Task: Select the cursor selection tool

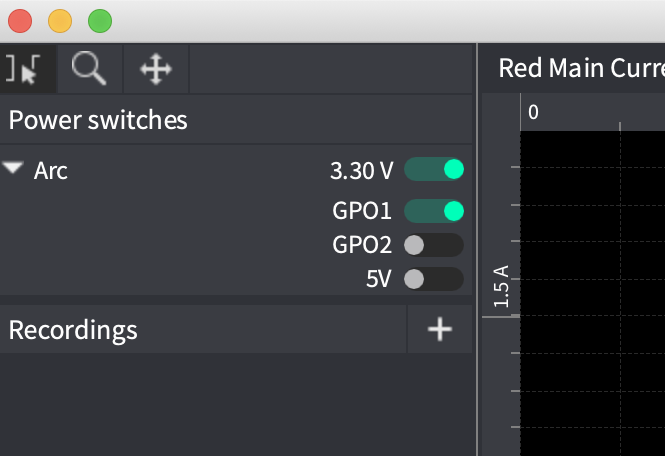Action: [x=24, y=69]
